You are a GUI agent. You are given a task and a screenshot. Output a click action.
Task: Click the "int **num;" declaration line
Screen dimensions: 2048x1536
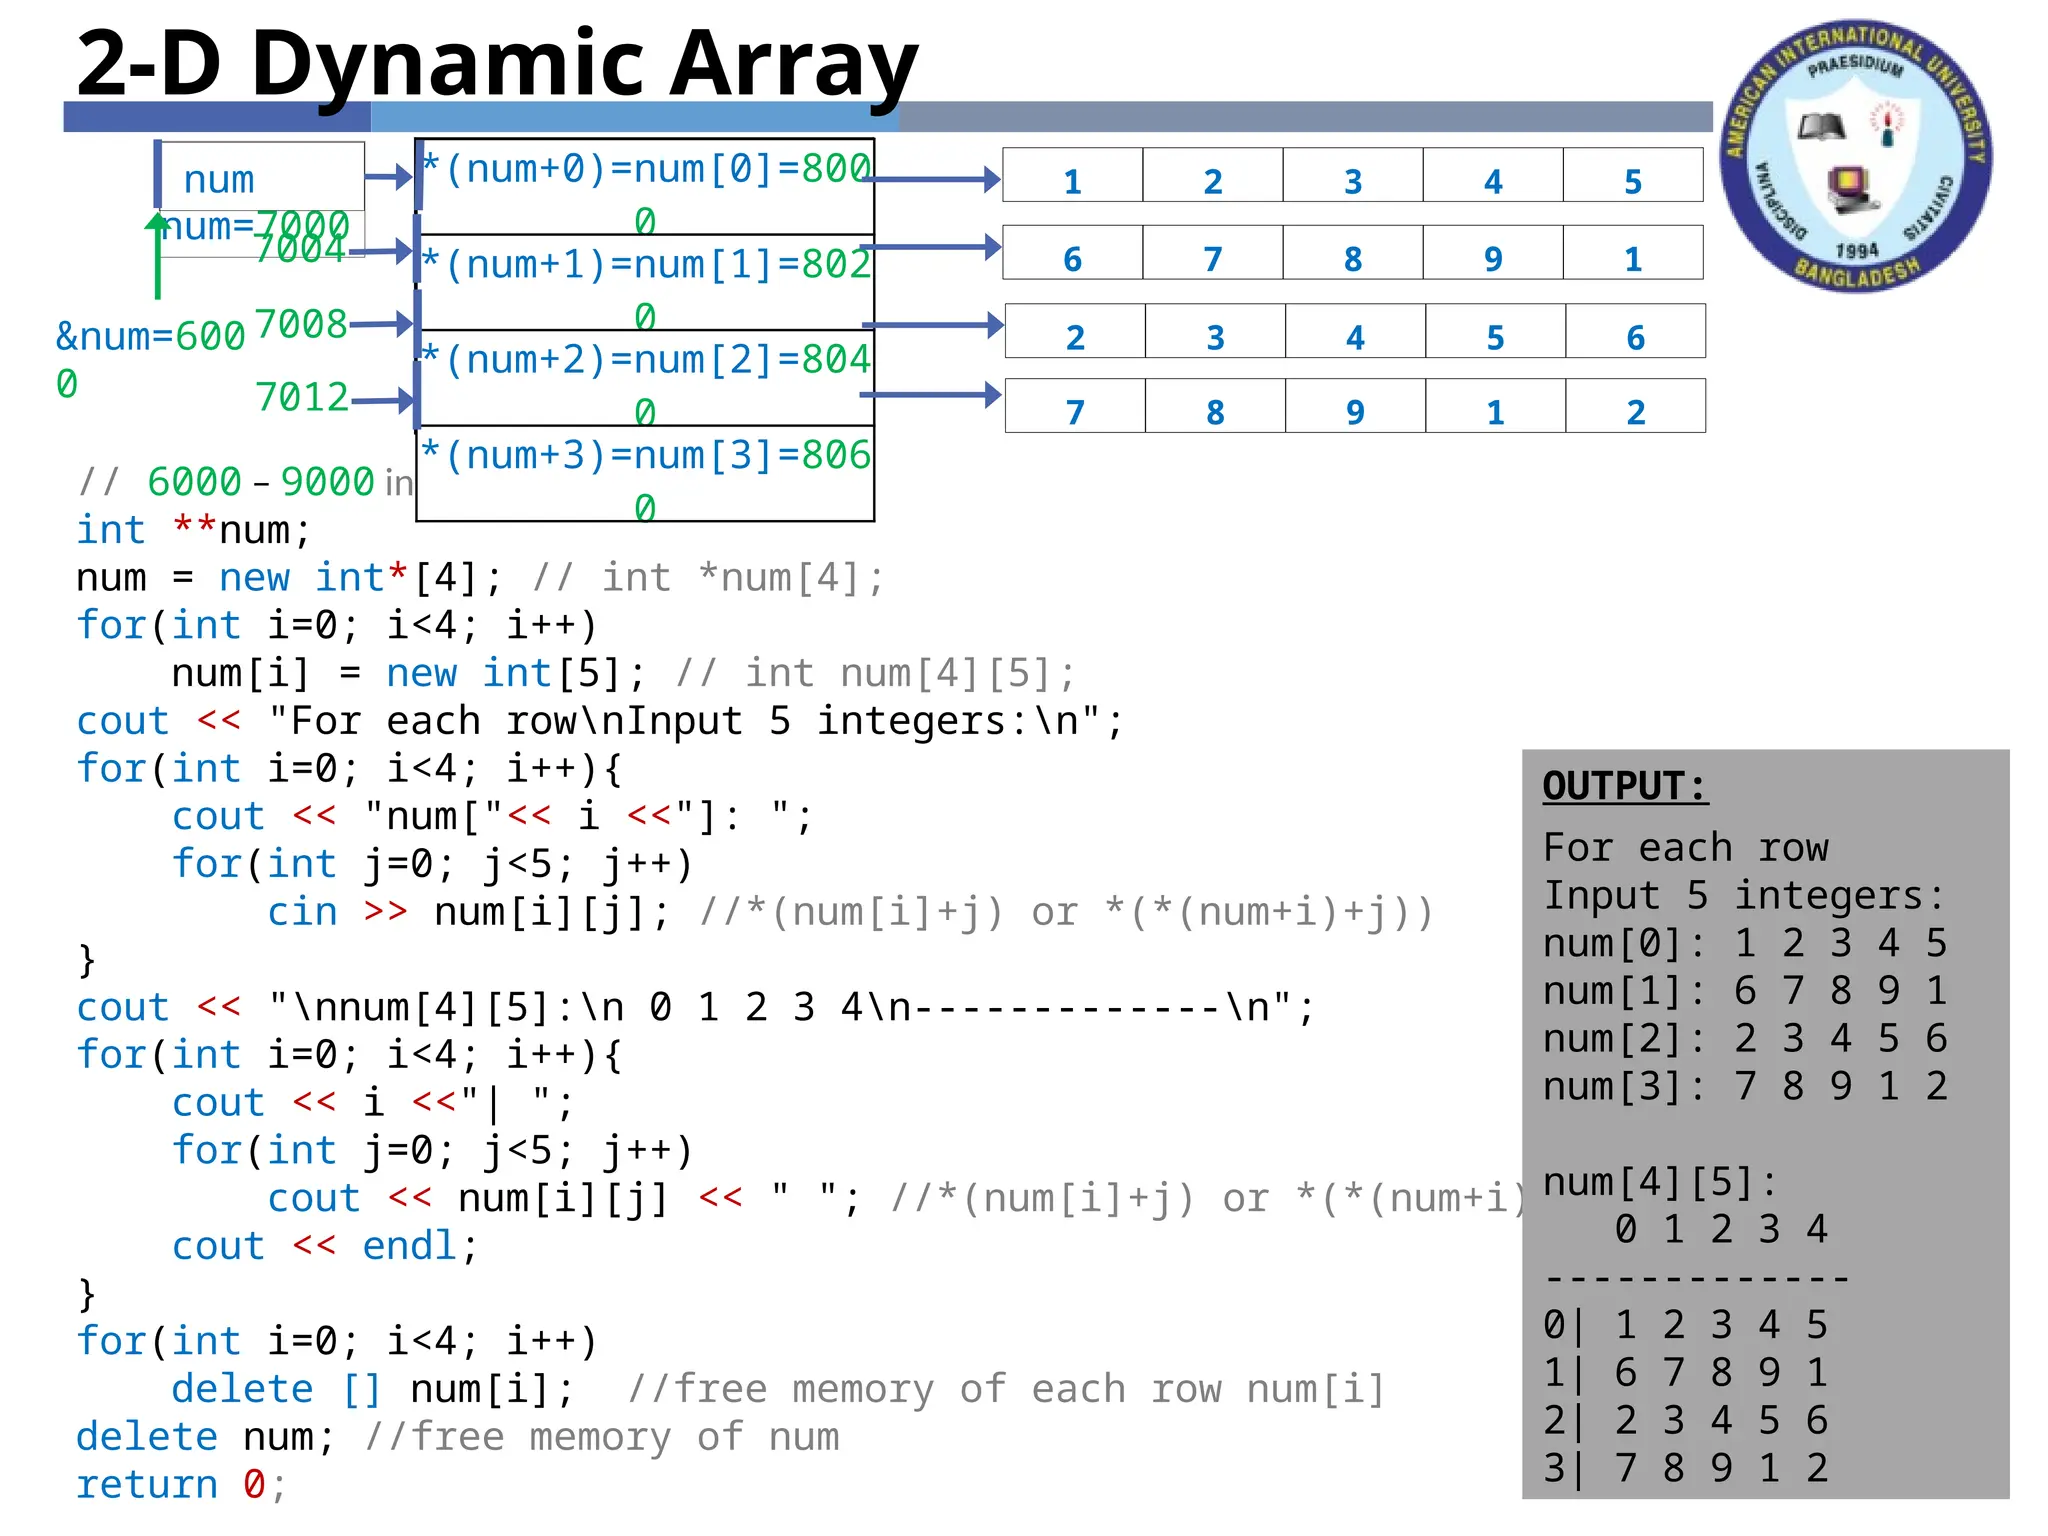click(x=194, y=530)
